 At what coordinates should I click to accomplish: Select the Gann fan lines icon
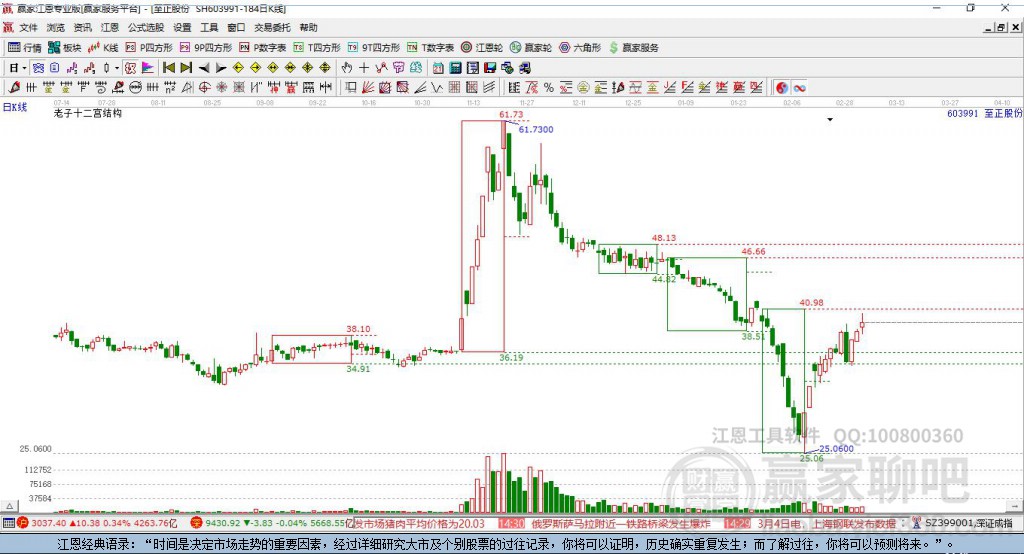[x=368, y=88]
